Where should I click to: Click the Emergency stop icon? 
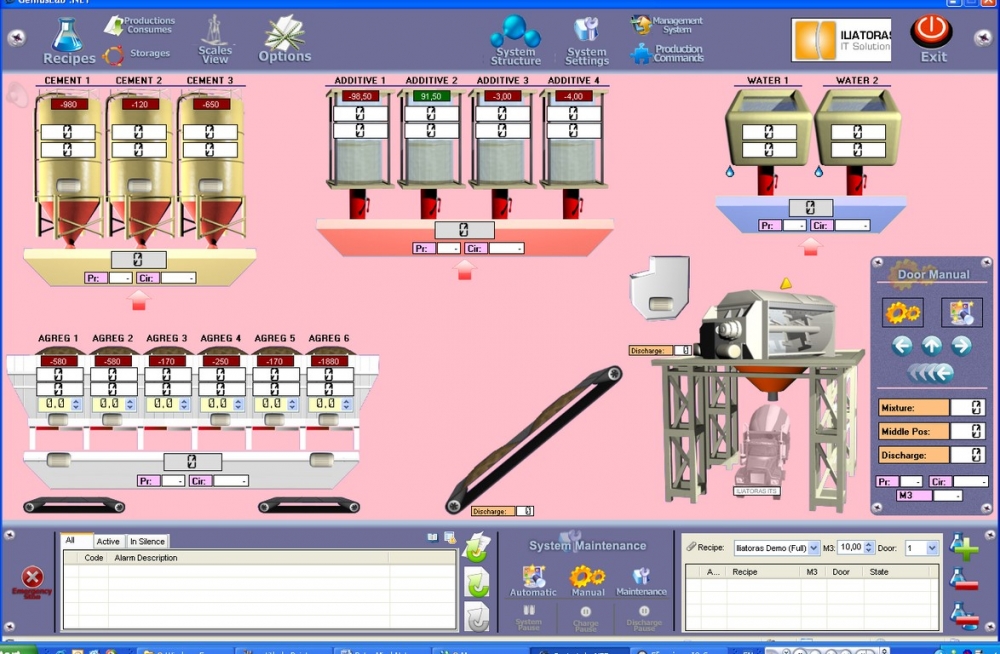[32, 579]
